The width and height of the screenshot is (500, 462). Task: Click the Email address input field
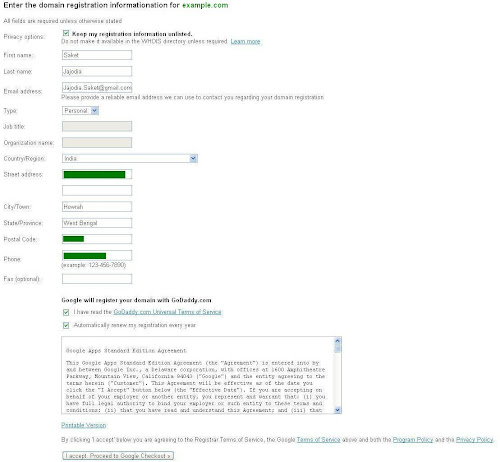point(97,88)
